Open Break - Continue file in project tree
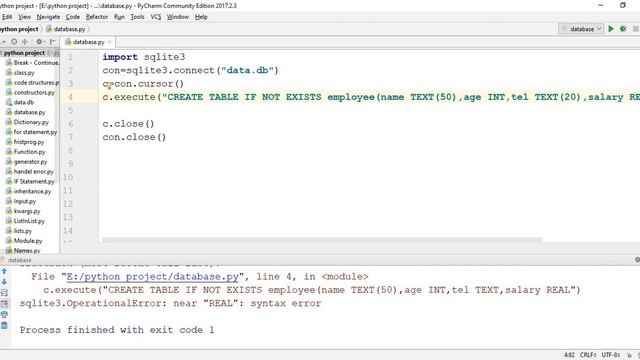Image resolution: width=640 pixels, height=360 pixels. [x=32, y=62]
